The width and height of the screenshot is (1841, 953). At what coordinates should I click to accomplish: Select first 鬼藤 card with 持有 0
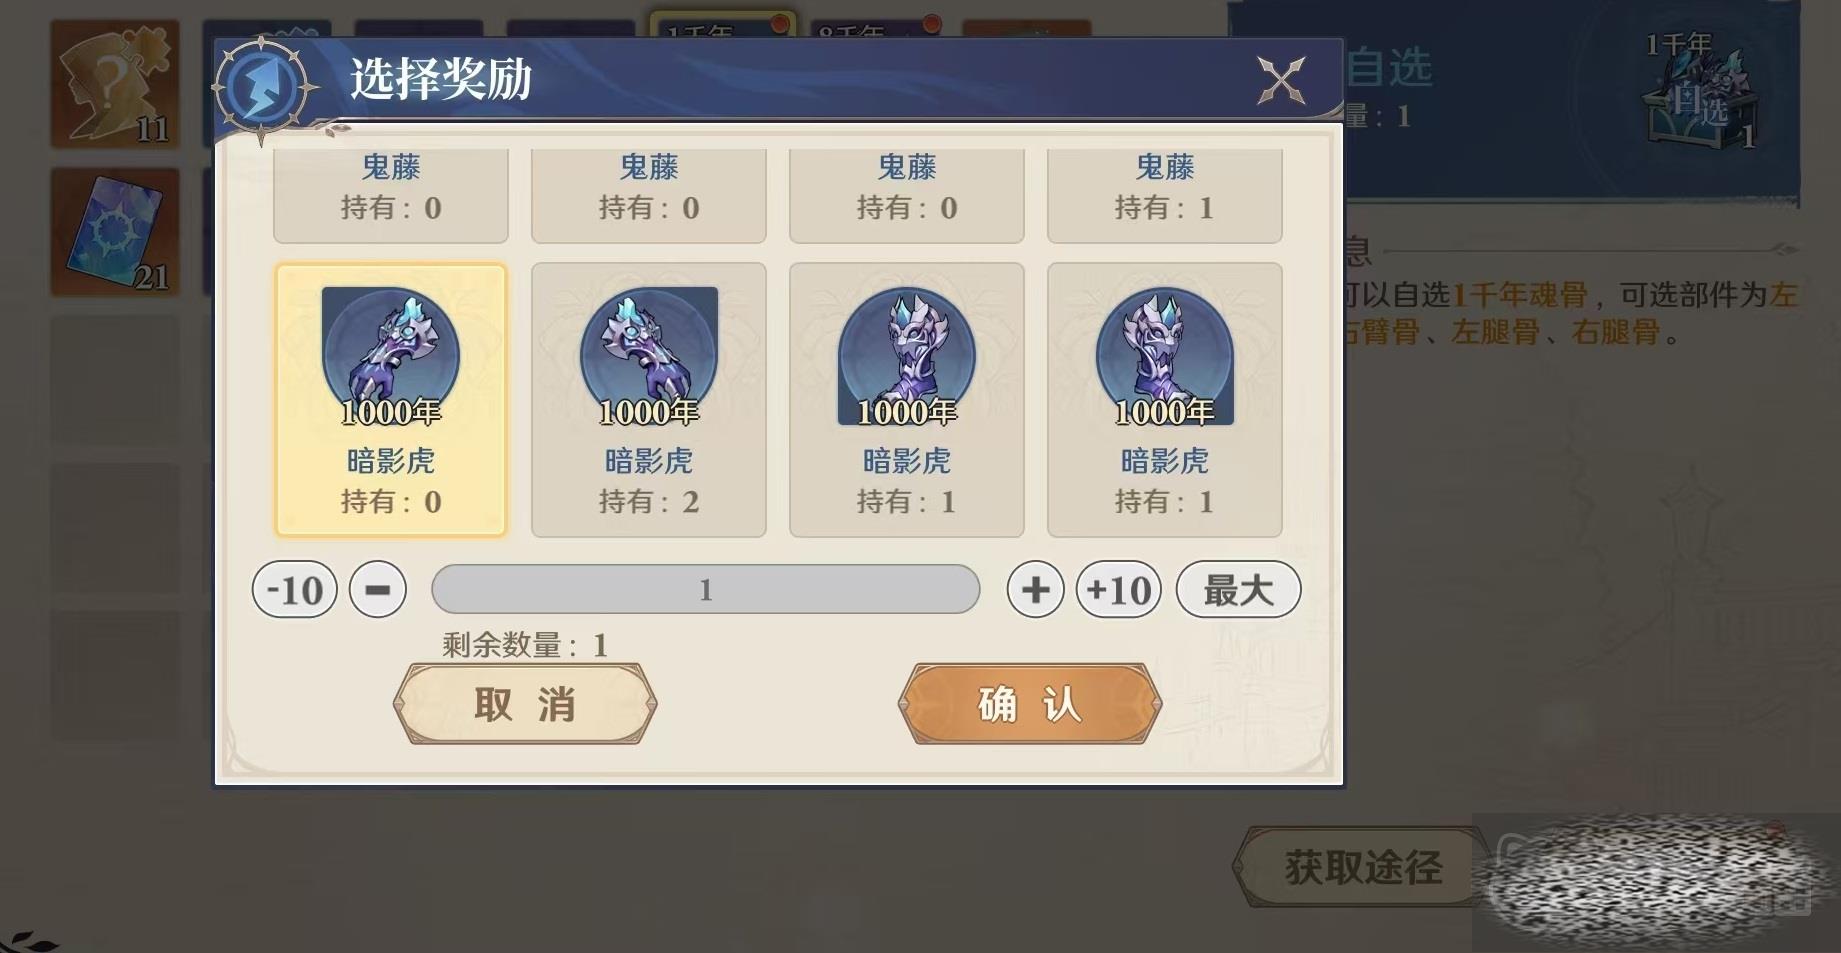point(390,195)
